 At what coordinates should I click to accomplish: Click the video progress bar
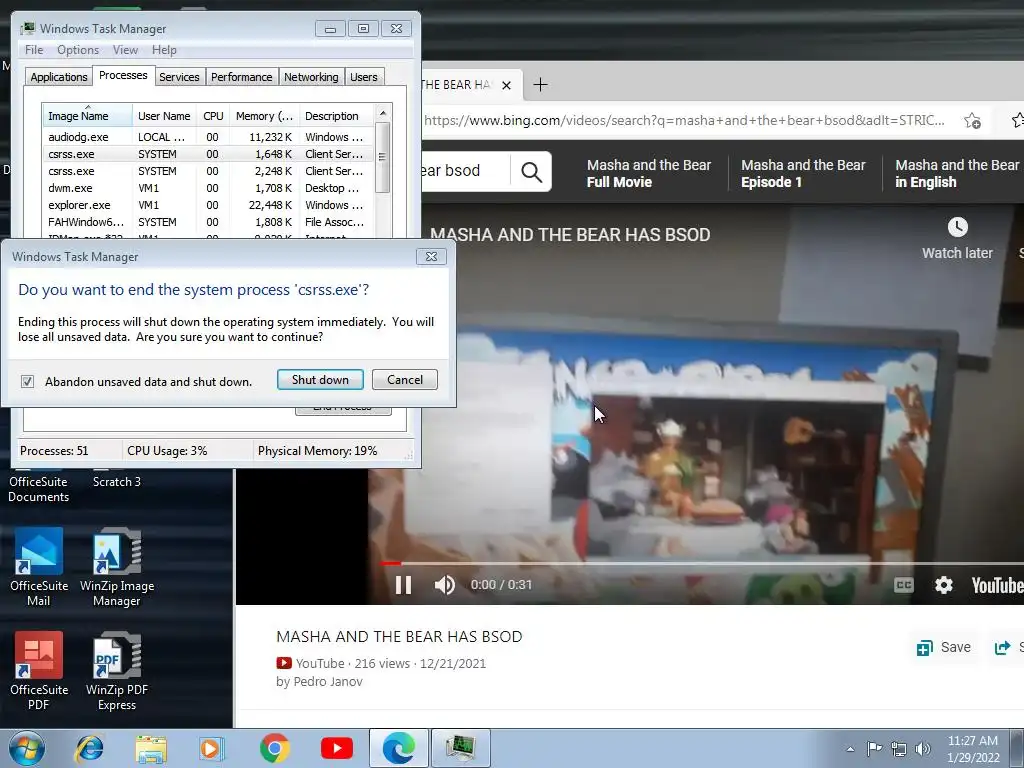[702, 563]
